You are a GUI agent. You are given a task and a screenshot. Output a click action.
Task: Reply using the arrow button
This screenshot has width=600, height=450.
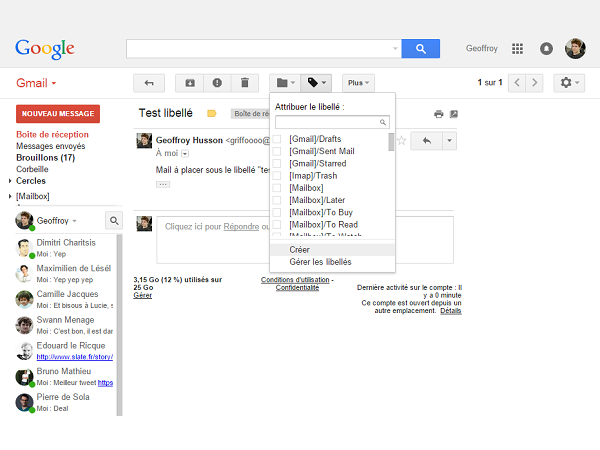(427, 141)
